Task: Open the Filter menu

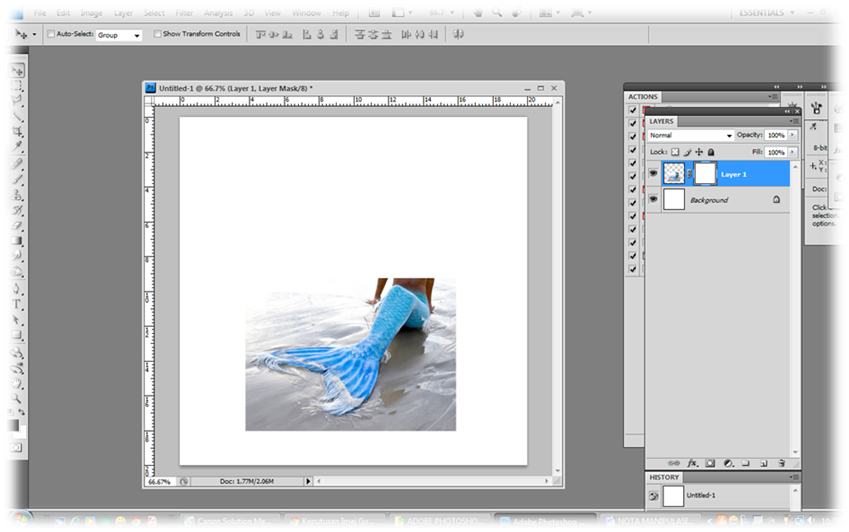Action: pos(184,13)
